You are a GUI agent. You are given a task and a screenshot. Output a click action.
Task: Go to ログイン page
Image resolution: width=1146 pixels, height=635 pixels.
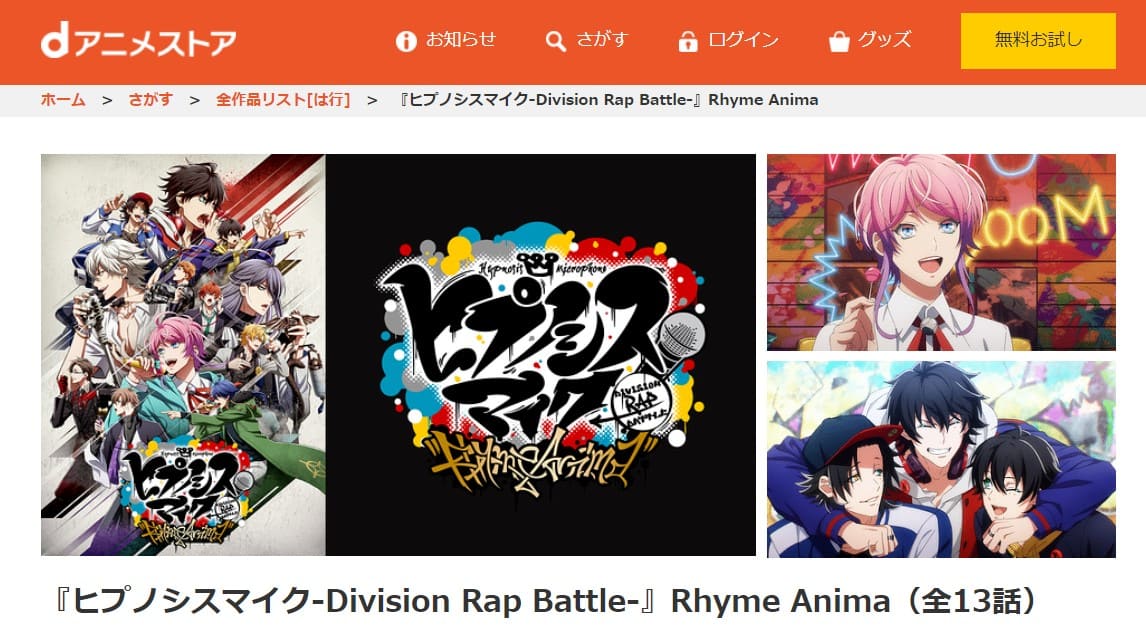point(743,39)
